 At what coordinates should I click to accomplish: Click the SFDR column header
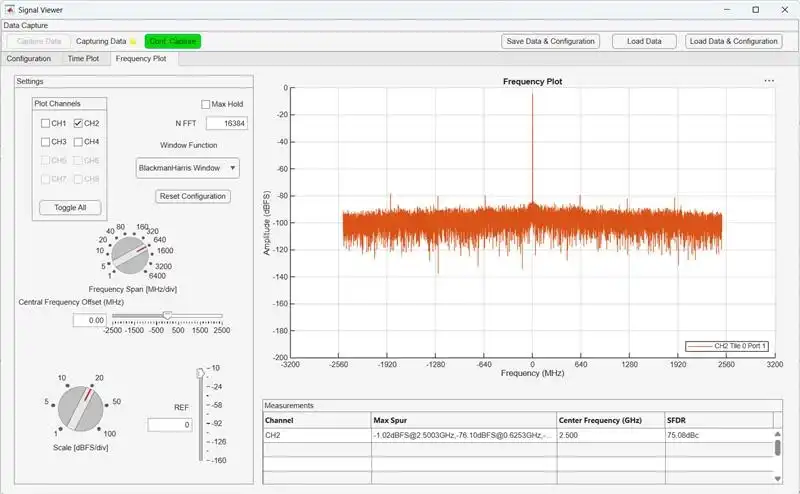(x=719, y=421)
